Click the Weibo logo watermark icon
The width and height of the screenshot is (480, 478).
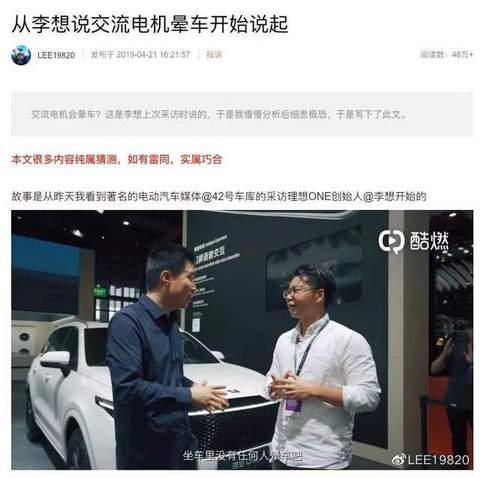pyautogui.click(x=399, y=460)
